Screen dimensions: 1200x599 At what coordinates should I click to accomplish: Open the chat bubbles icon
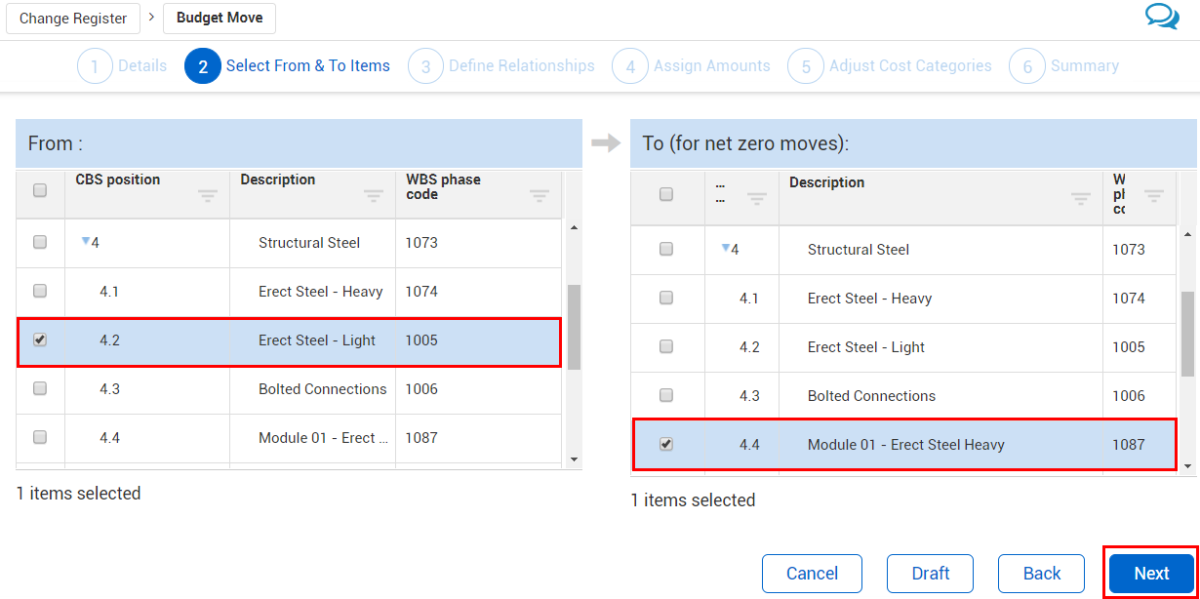tap(1162, 17)
